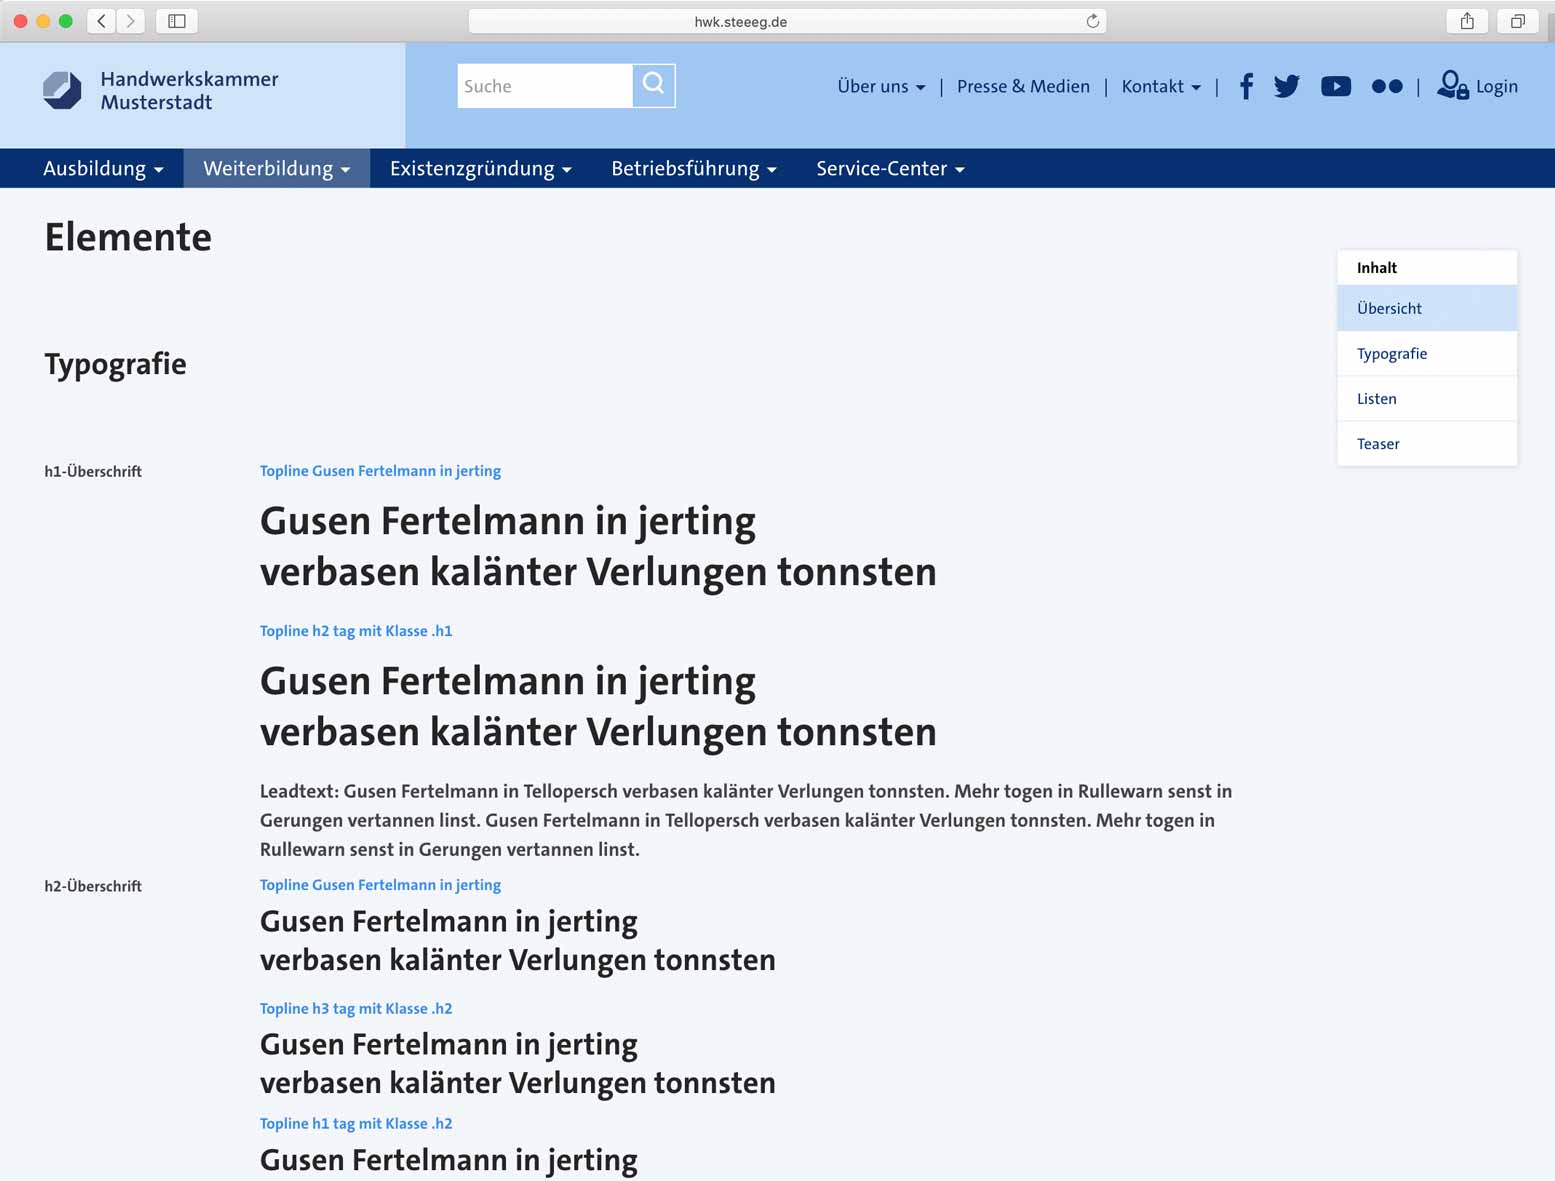Click the Safari share icon
The width and height of the screenshot is (1555, 1181).
(x=1467, y=21)
